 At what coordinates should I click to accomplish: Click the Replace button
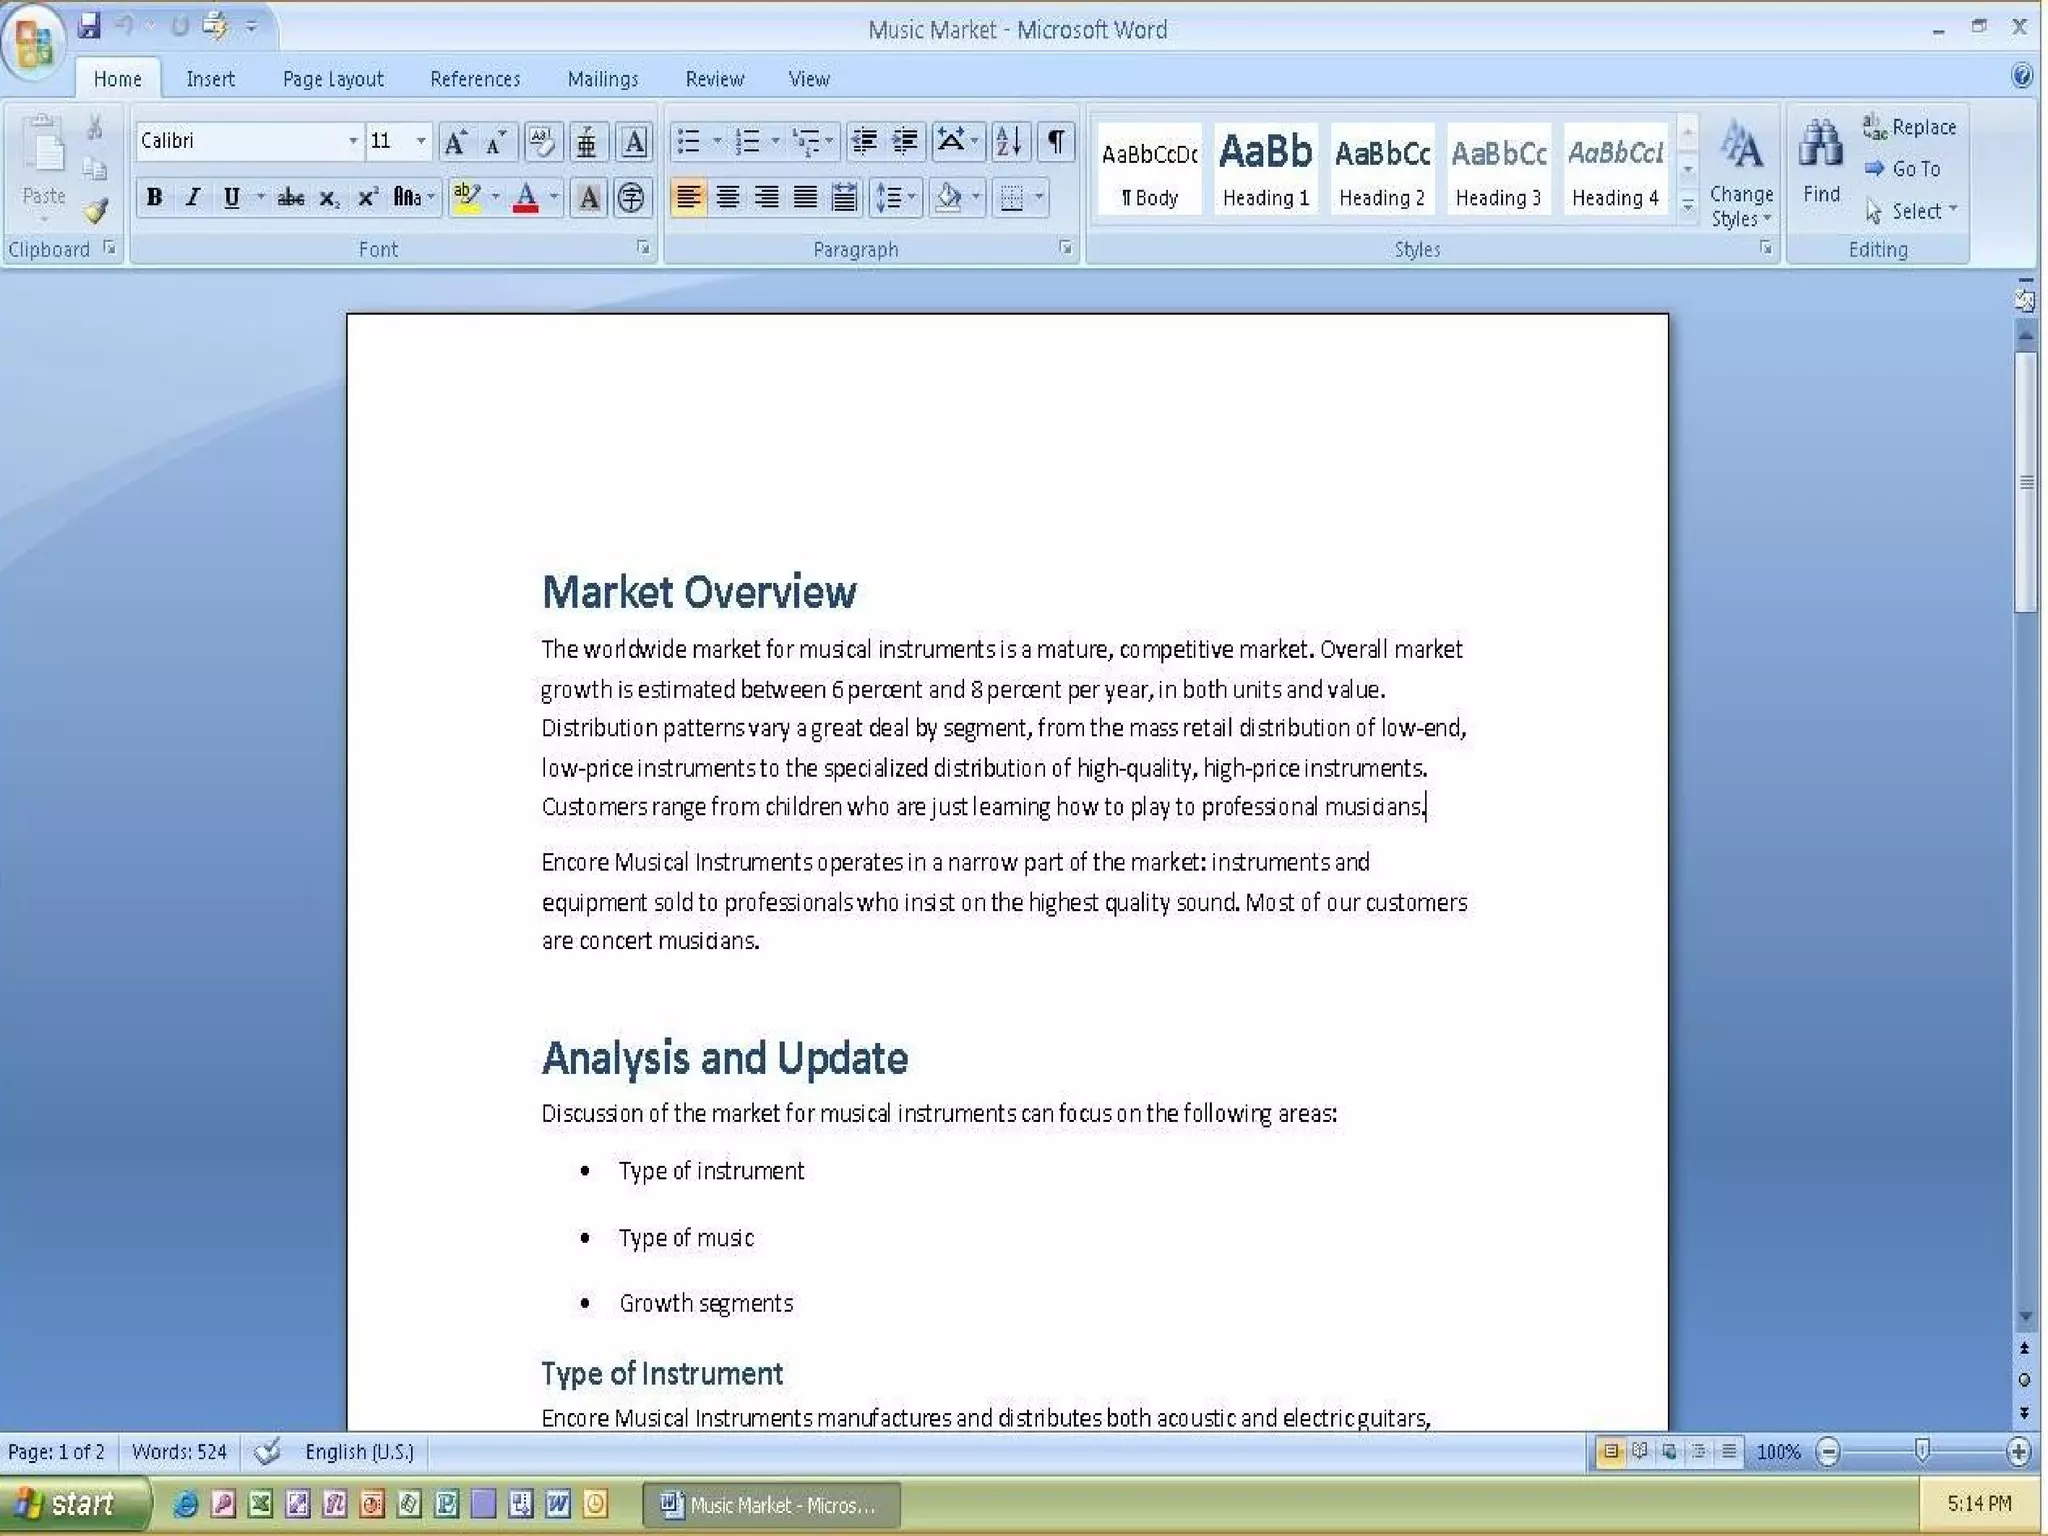[1910, 127]
